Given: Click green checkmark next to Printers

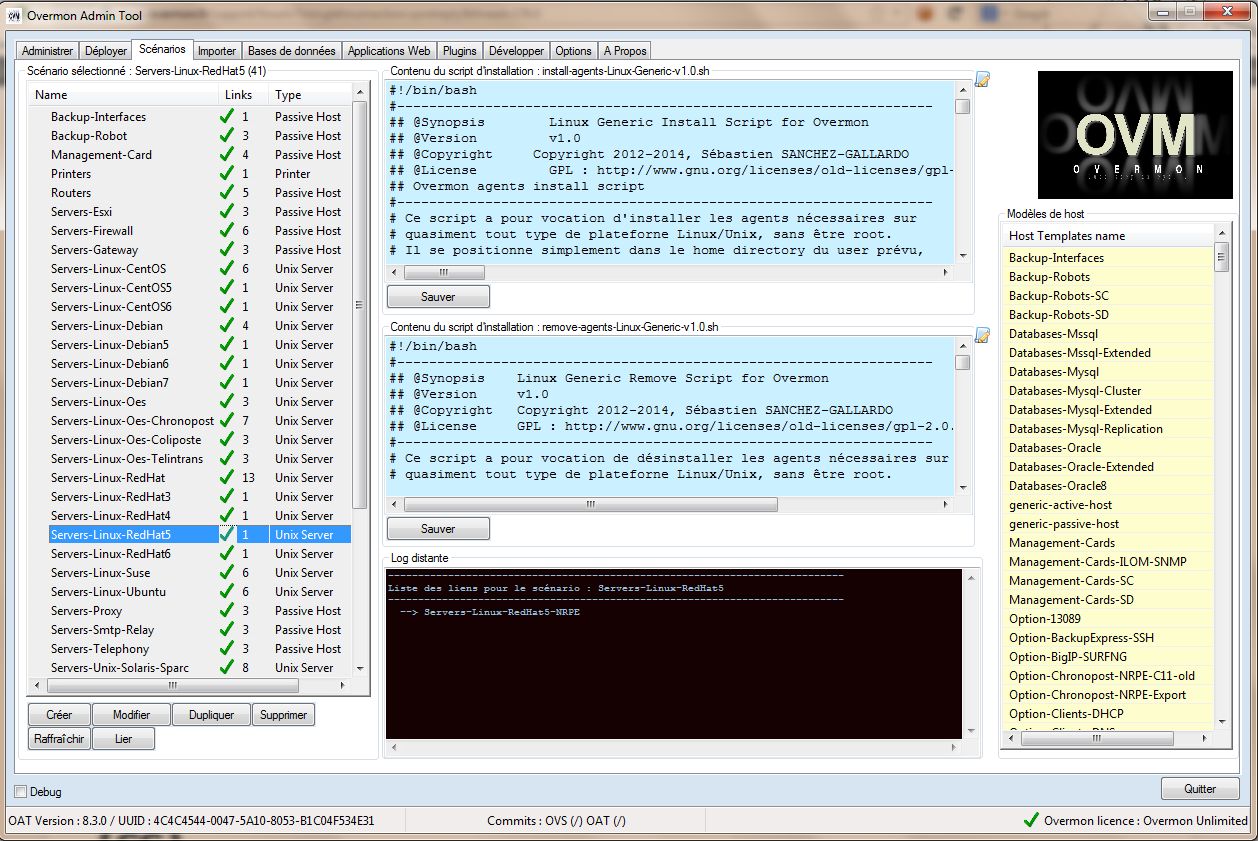Looking at the screenshot, I should pyautogui.click(x=227, y=174).
